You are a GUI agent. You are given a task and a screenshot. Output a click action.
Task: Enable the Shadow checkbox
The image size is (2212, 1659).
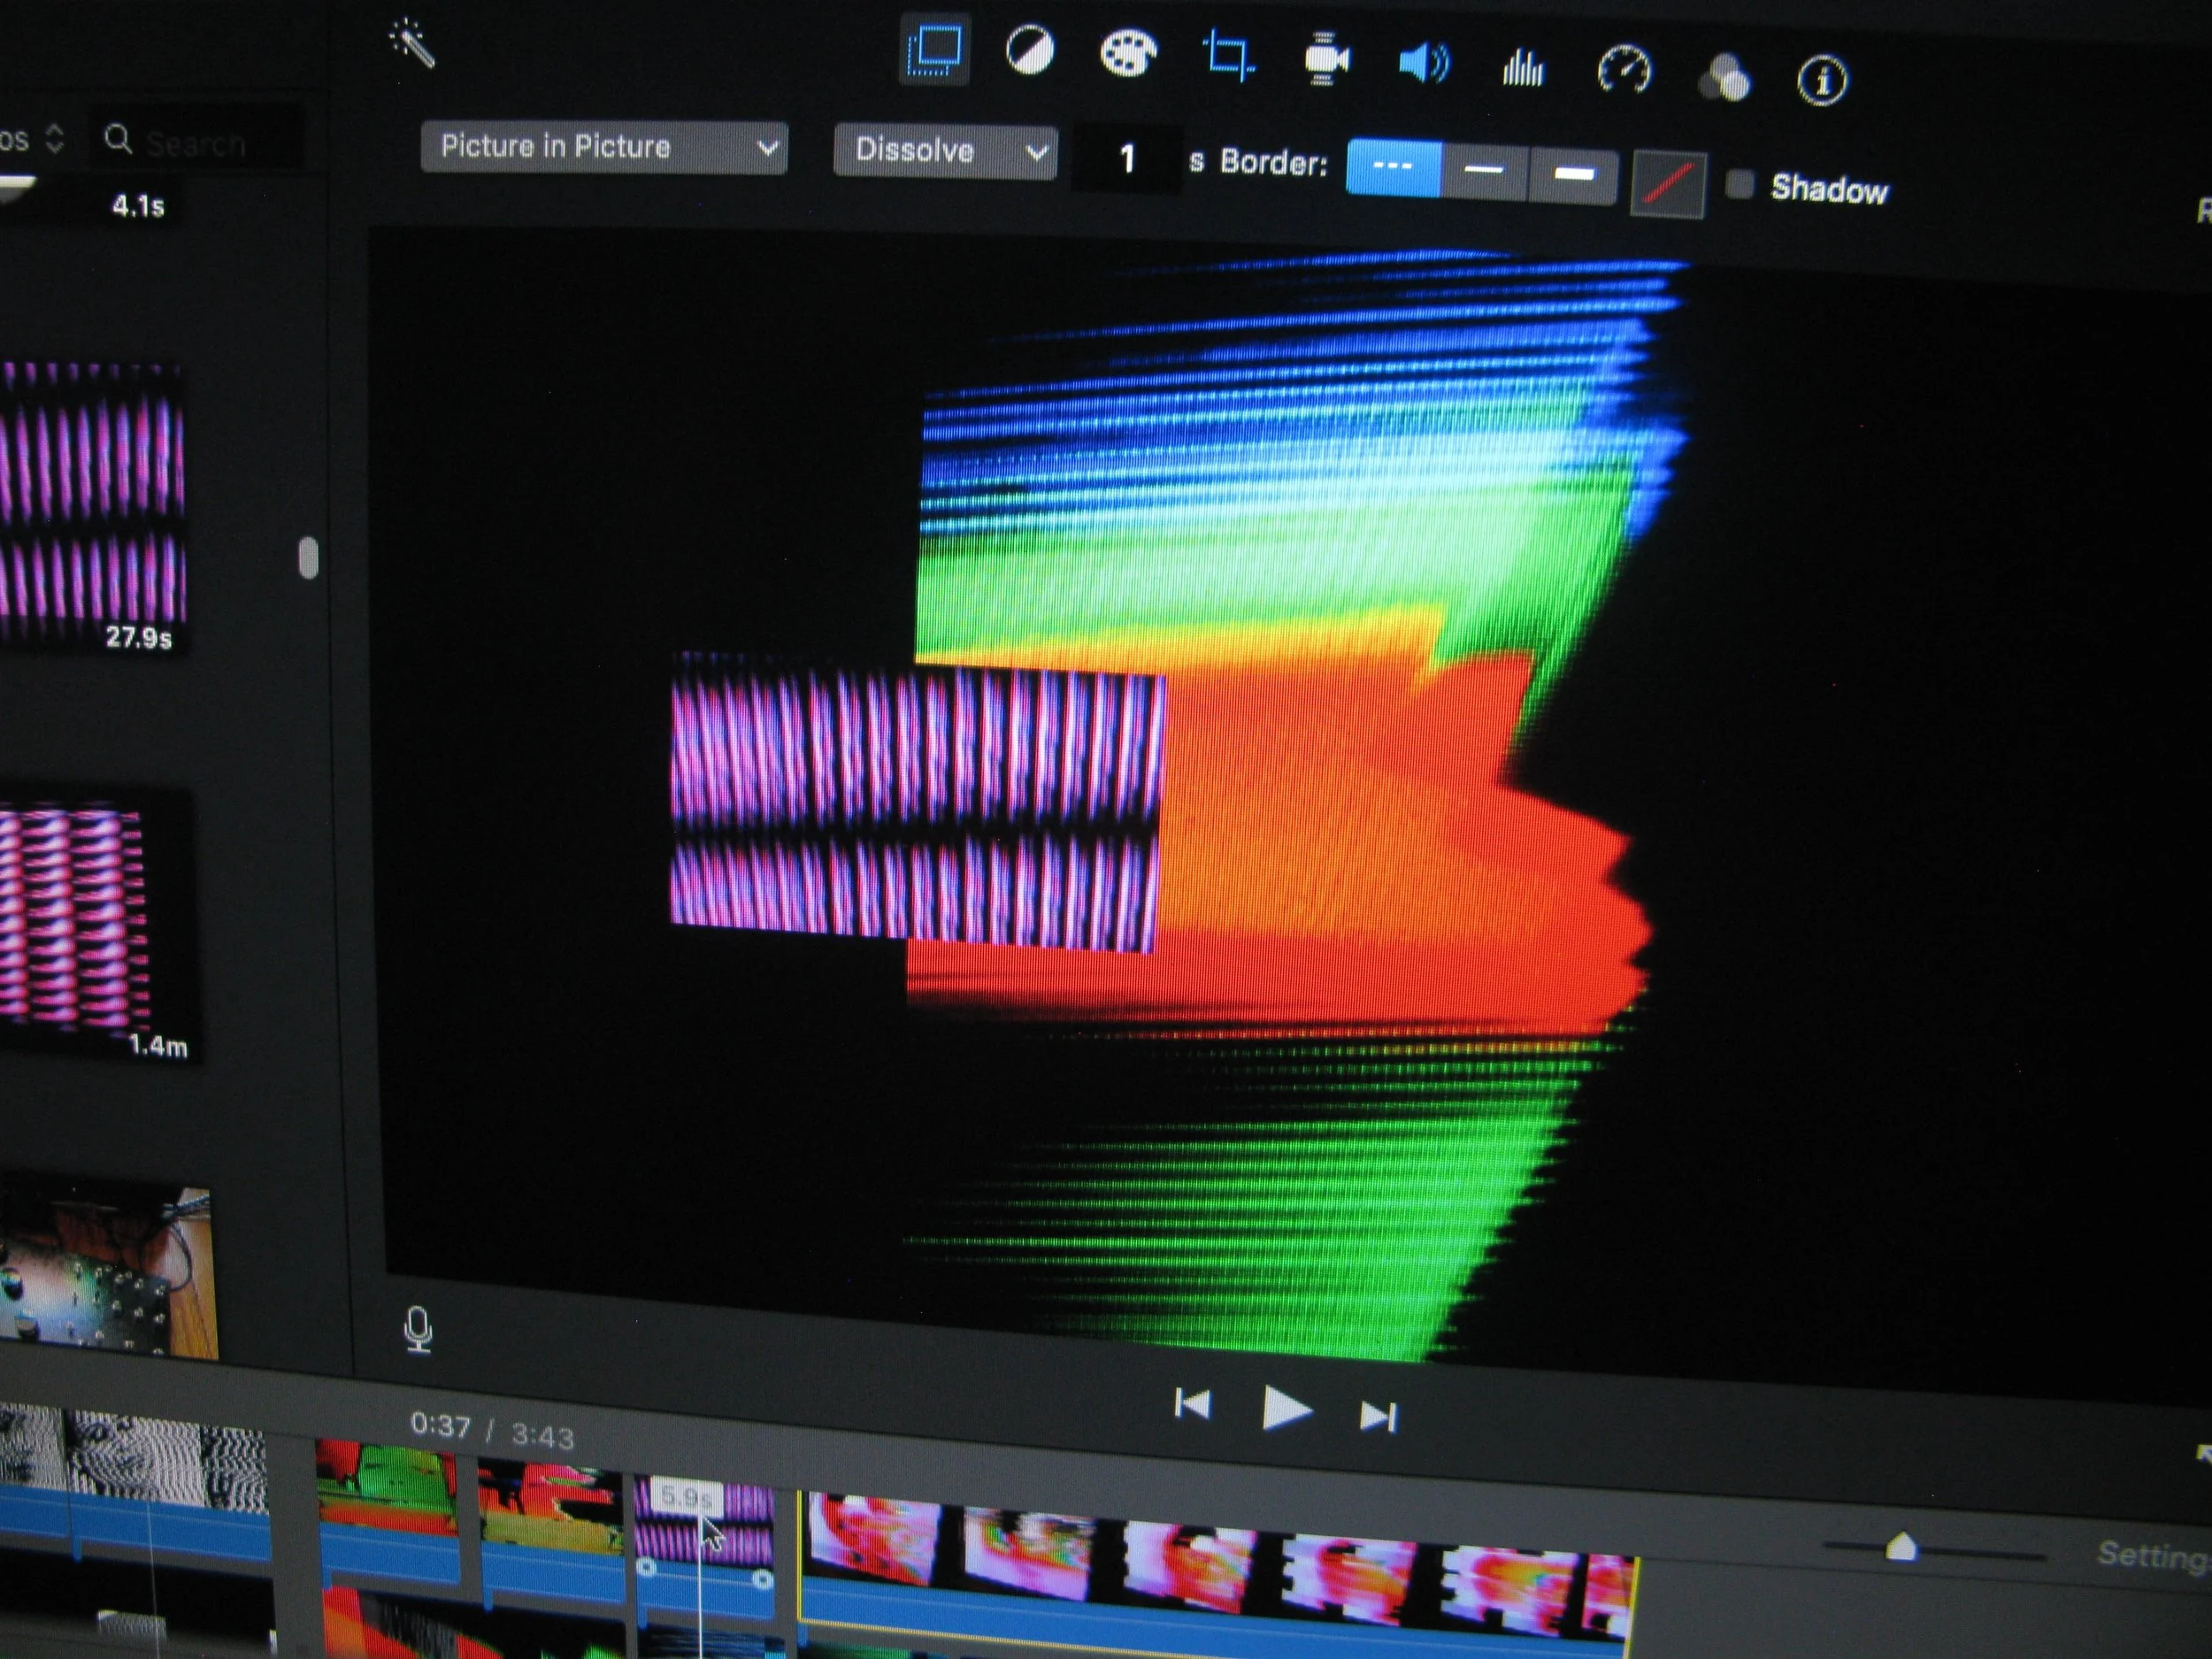(1740, 184)
